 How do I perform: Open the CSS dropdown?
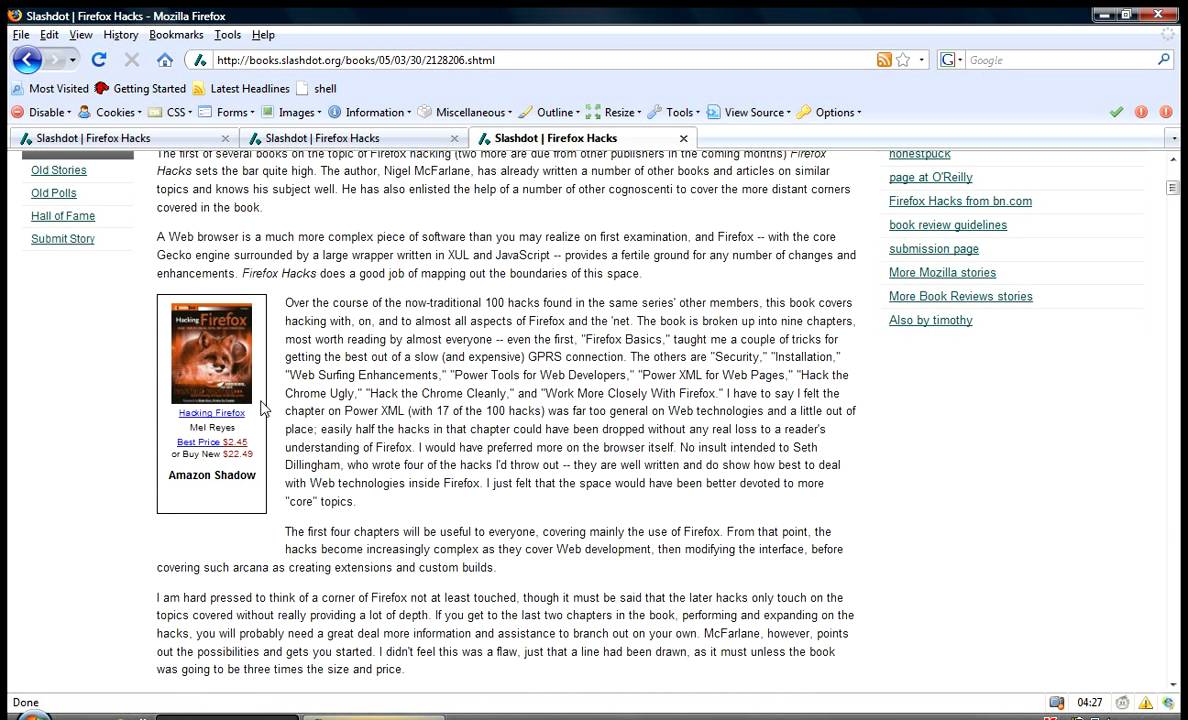[169, 112]
